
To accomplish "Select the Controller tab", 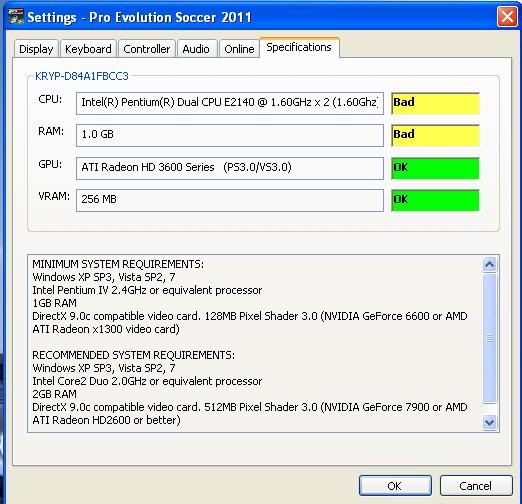I will [x=147, y=49].
